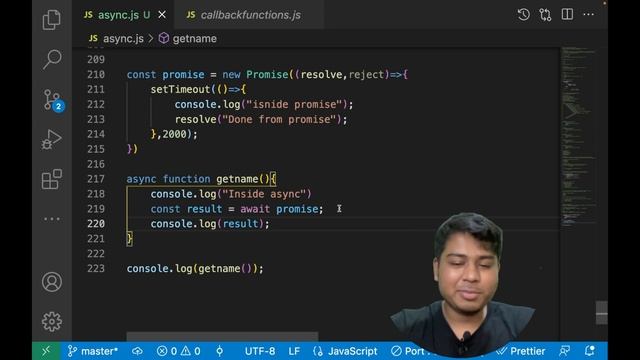Switch branch via master* indicator

(x=93, y=351)
